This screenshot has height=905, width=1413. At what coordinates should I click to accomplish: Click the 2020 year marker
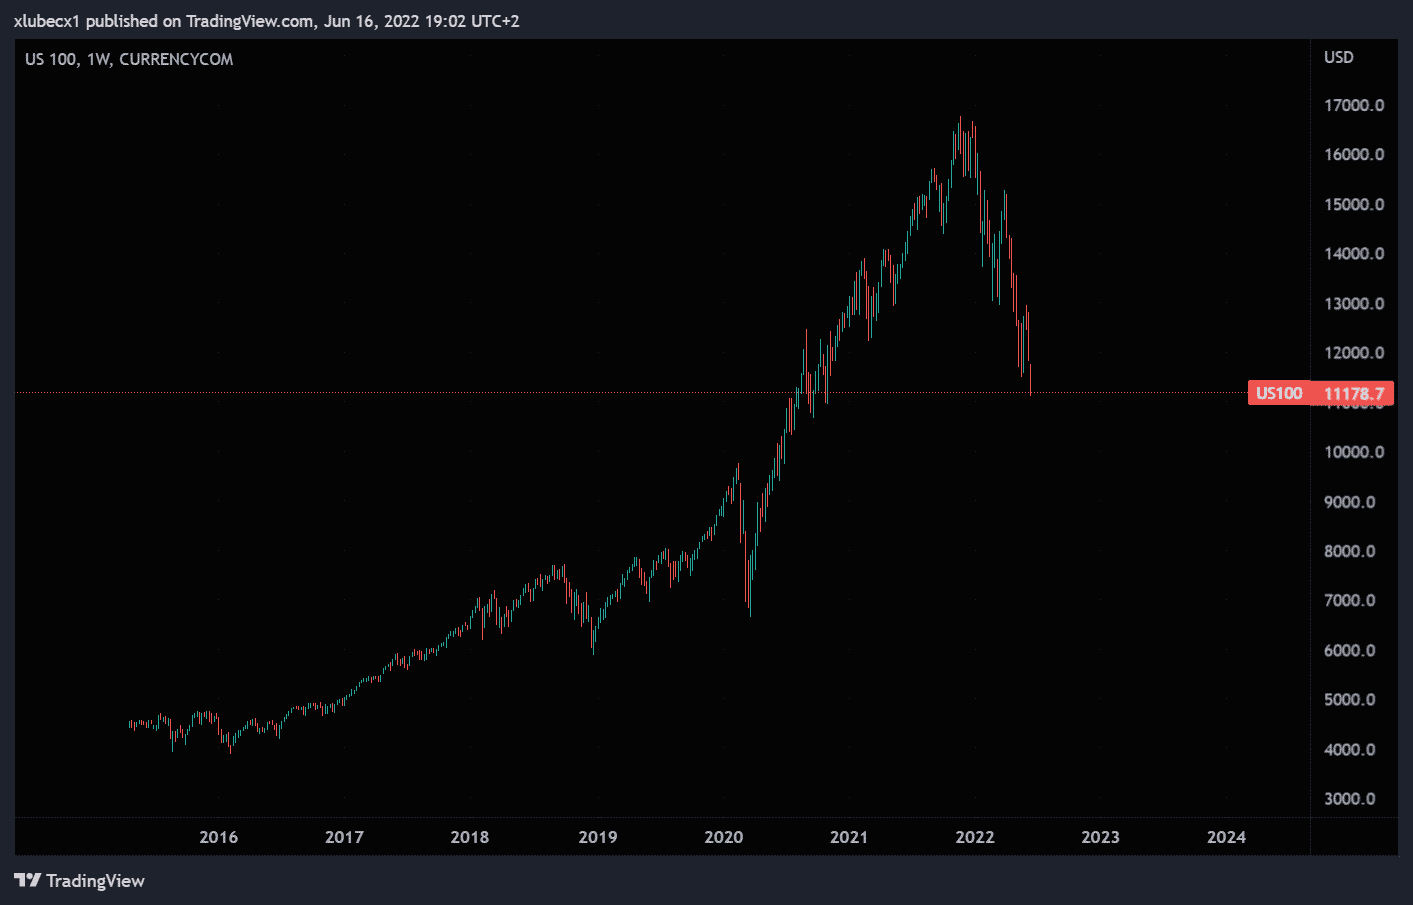tap(723, 837)
